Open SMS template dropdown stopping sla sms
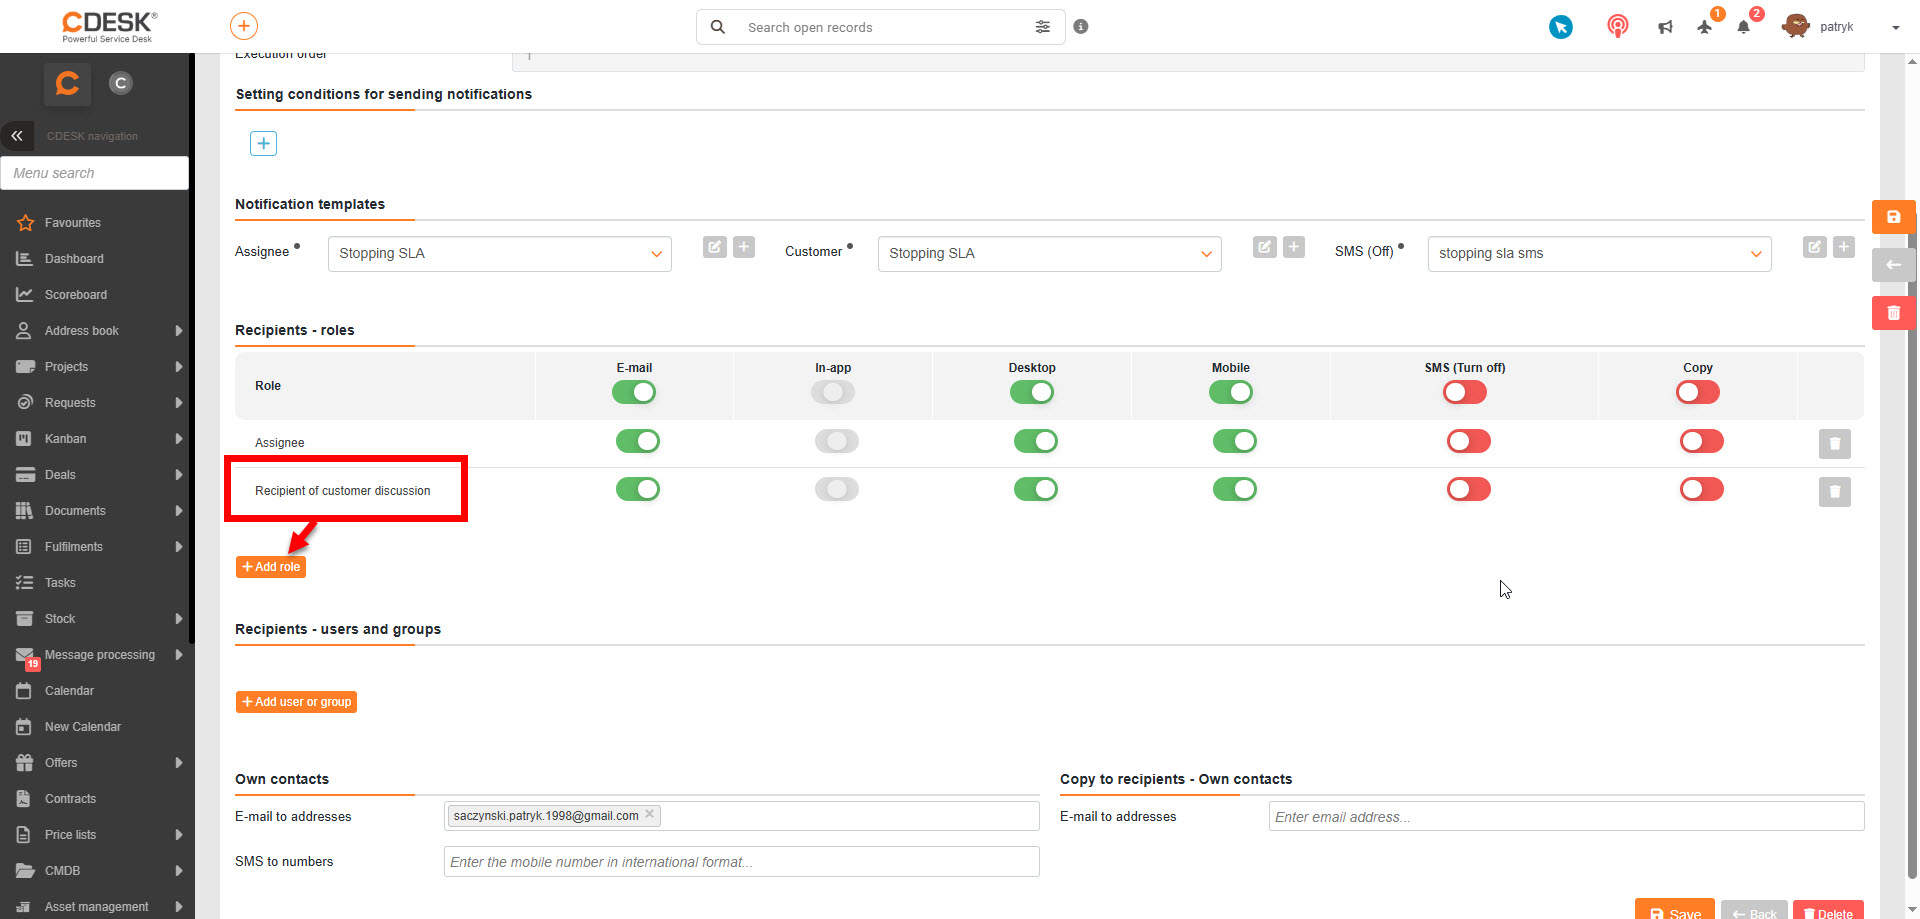 coord(1600,254)
